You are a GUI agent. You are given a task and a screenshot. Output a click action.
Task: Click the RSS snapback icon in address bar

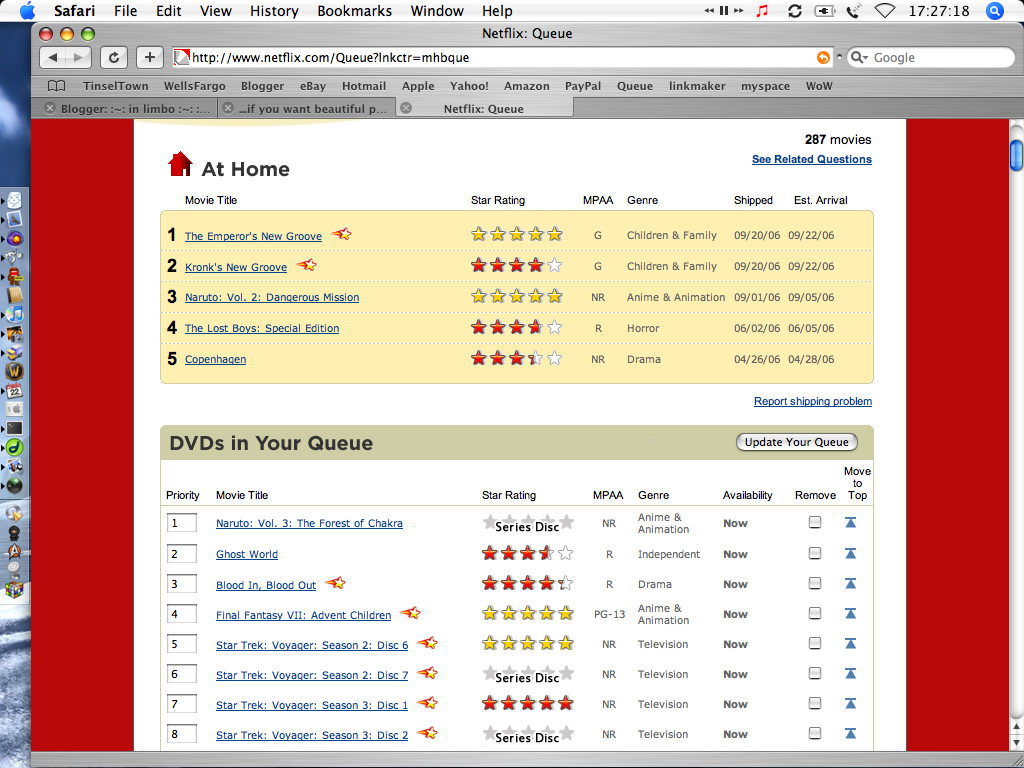point(823,58)
